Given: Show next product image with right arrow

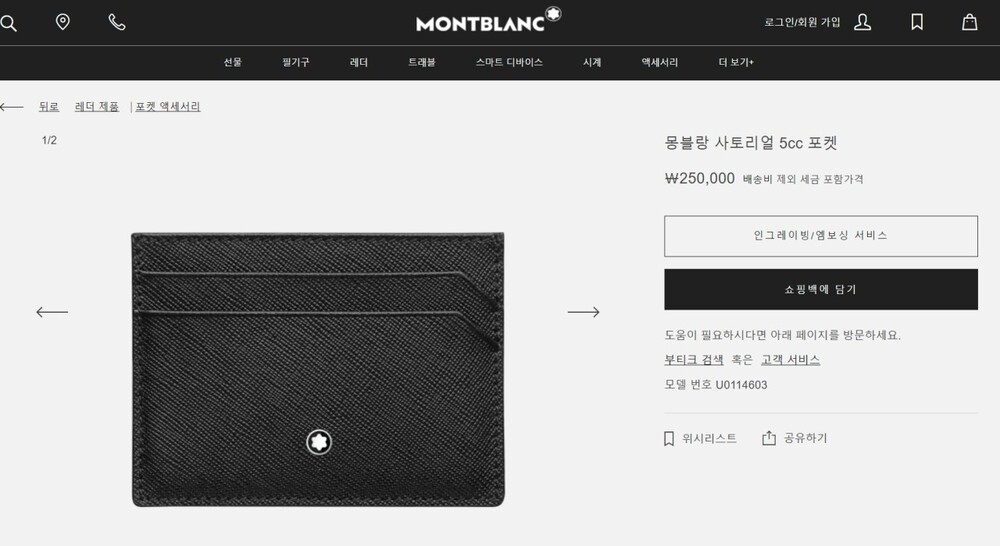Looking at the screenshot, I should [584, 312].
